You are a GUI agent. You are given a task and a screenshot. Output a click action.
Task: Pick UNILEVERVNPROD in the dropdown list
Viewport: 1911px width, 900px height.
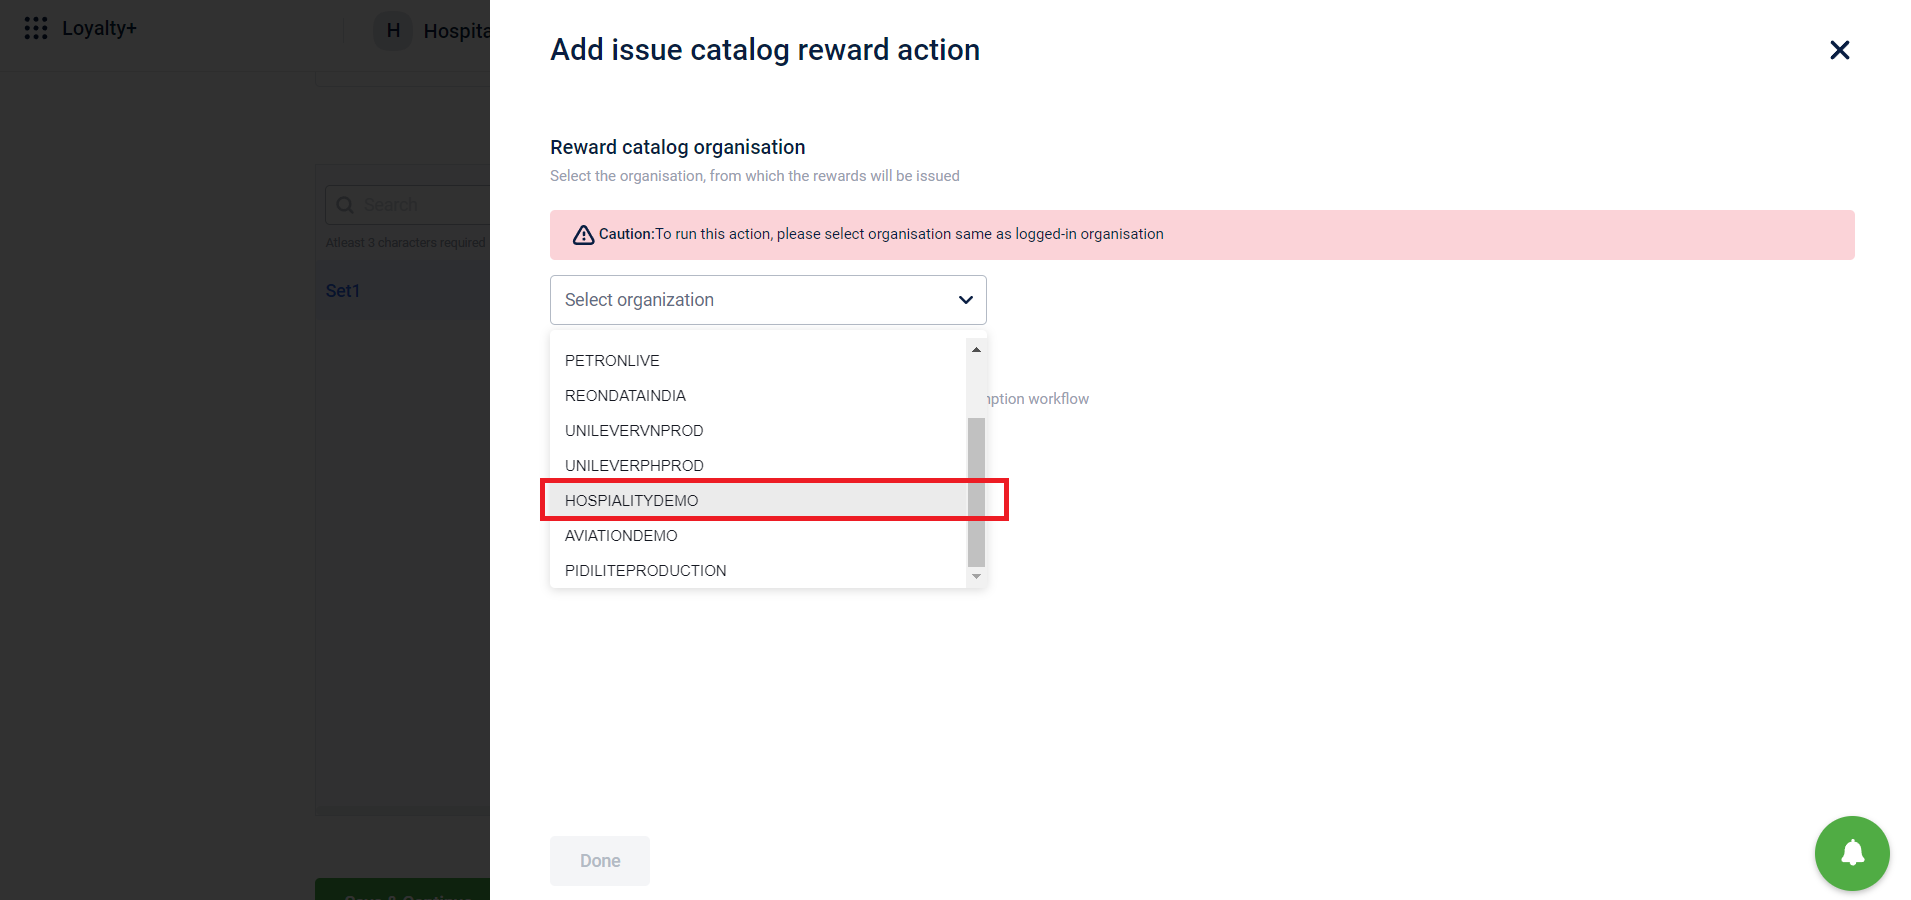pyautogui.click(x=633, y=430)
